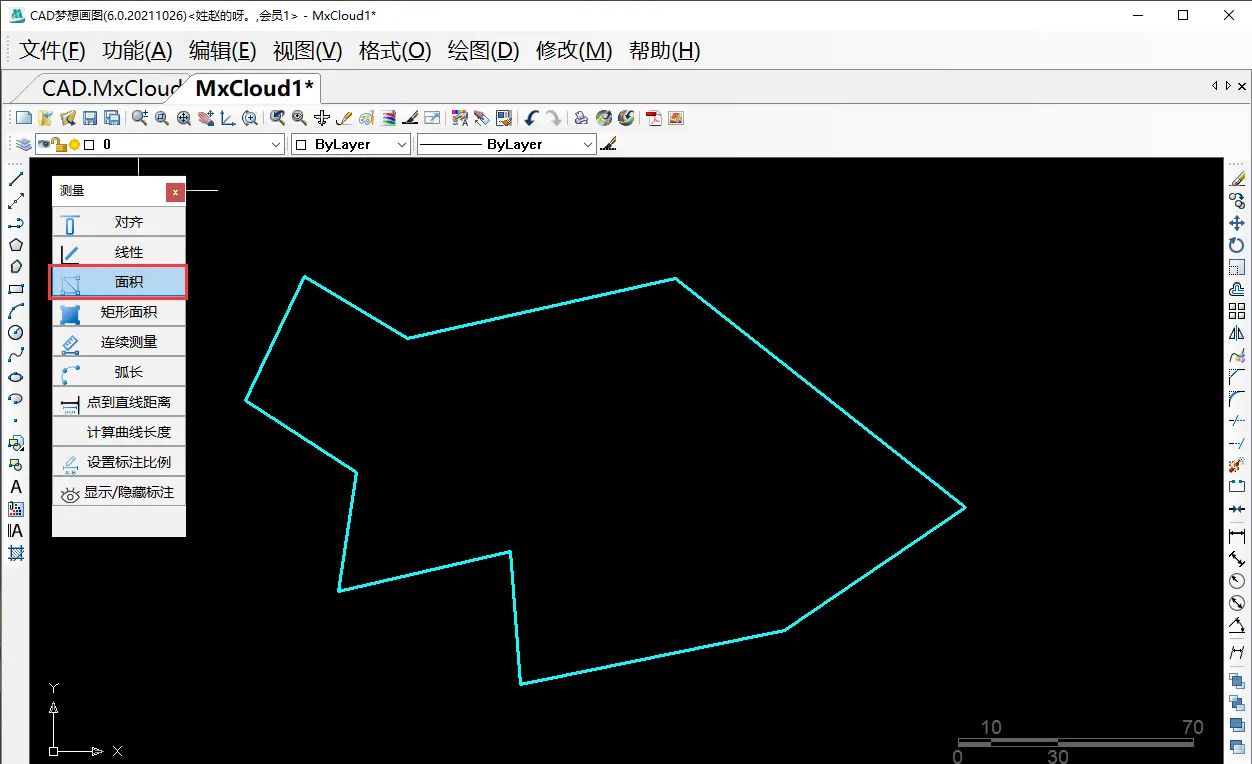Click the Save icon in toolbar
This screenshot has height=764, width=1252.
90,118
